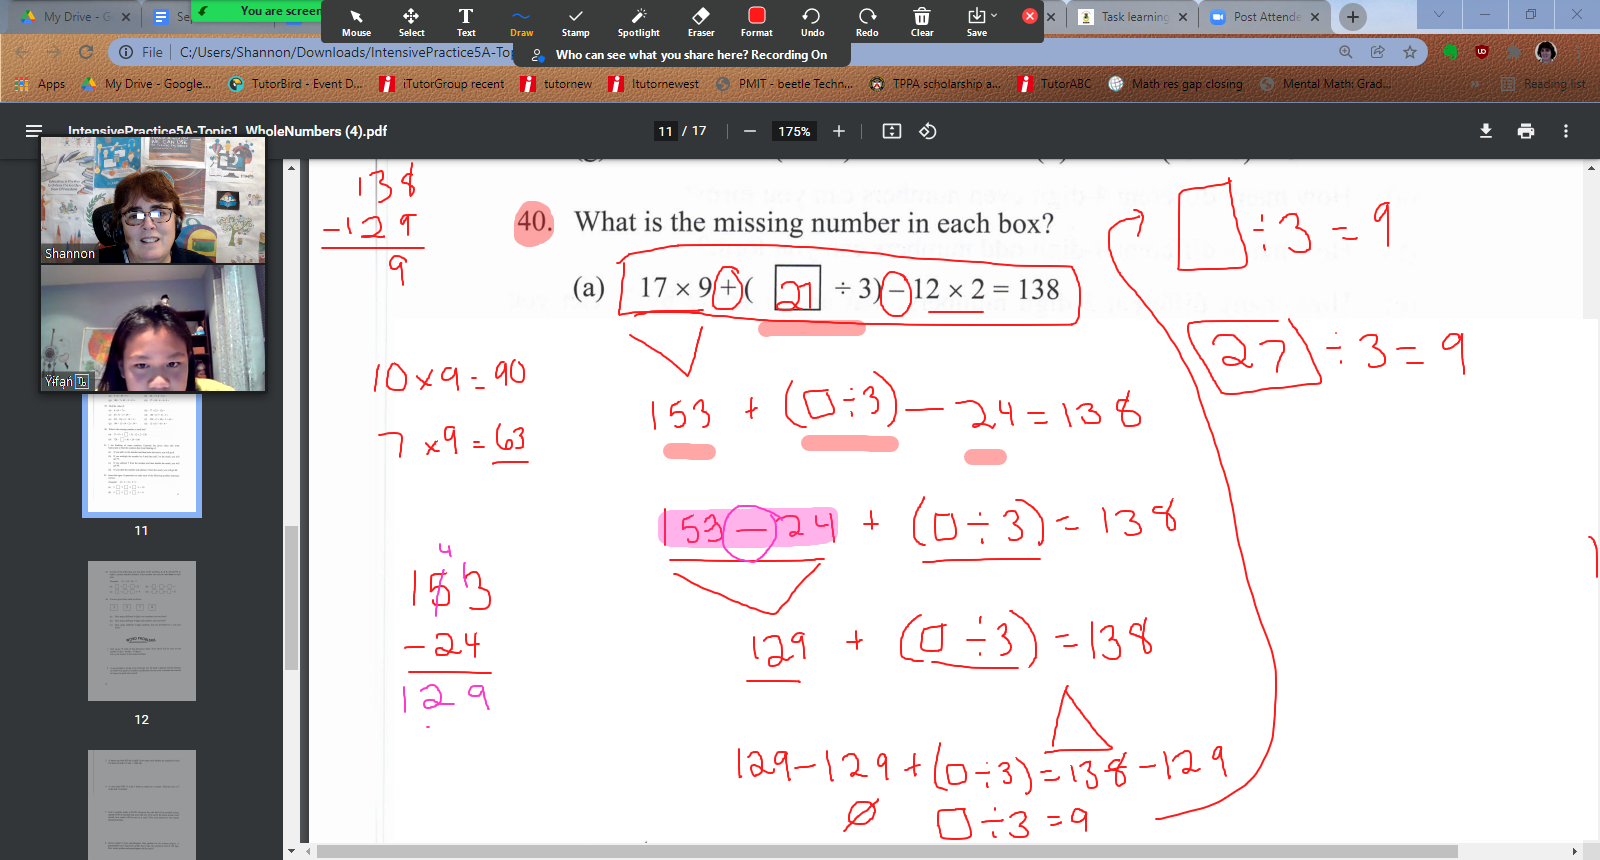The height and width of the screenshot is (860, 1600).
Task: Open TutorABC bookmark
Action: click(1055, 84)
